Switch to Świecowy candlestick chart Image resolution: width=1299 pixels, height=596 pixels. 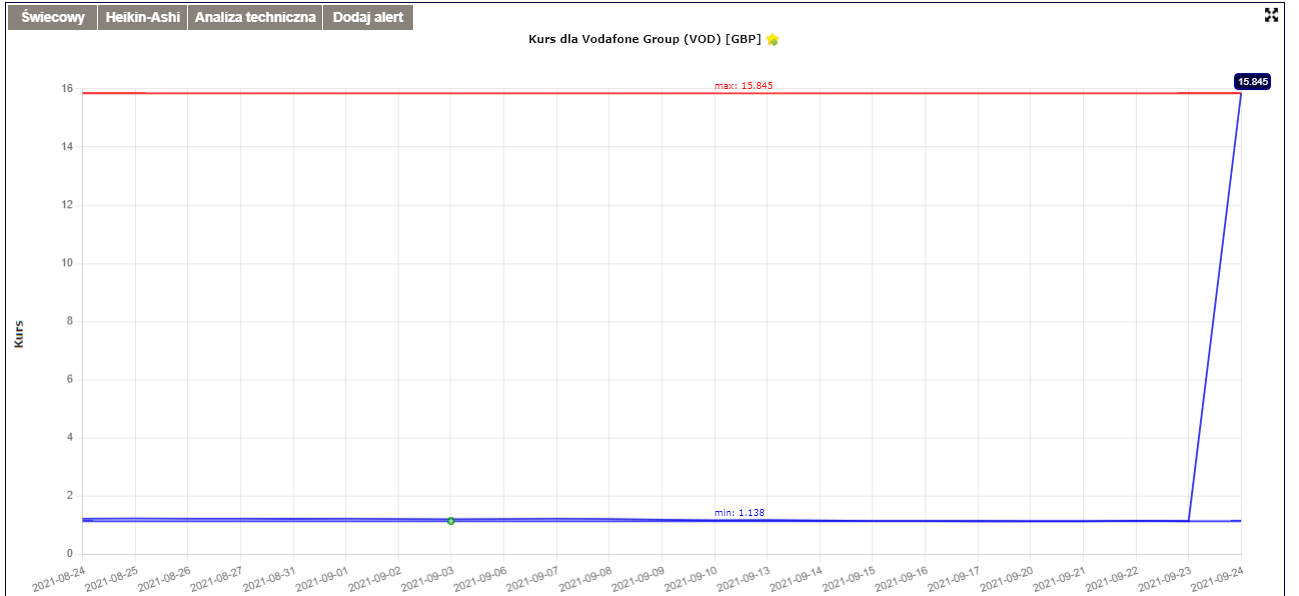pyautogui.click(x=52, y=18)
